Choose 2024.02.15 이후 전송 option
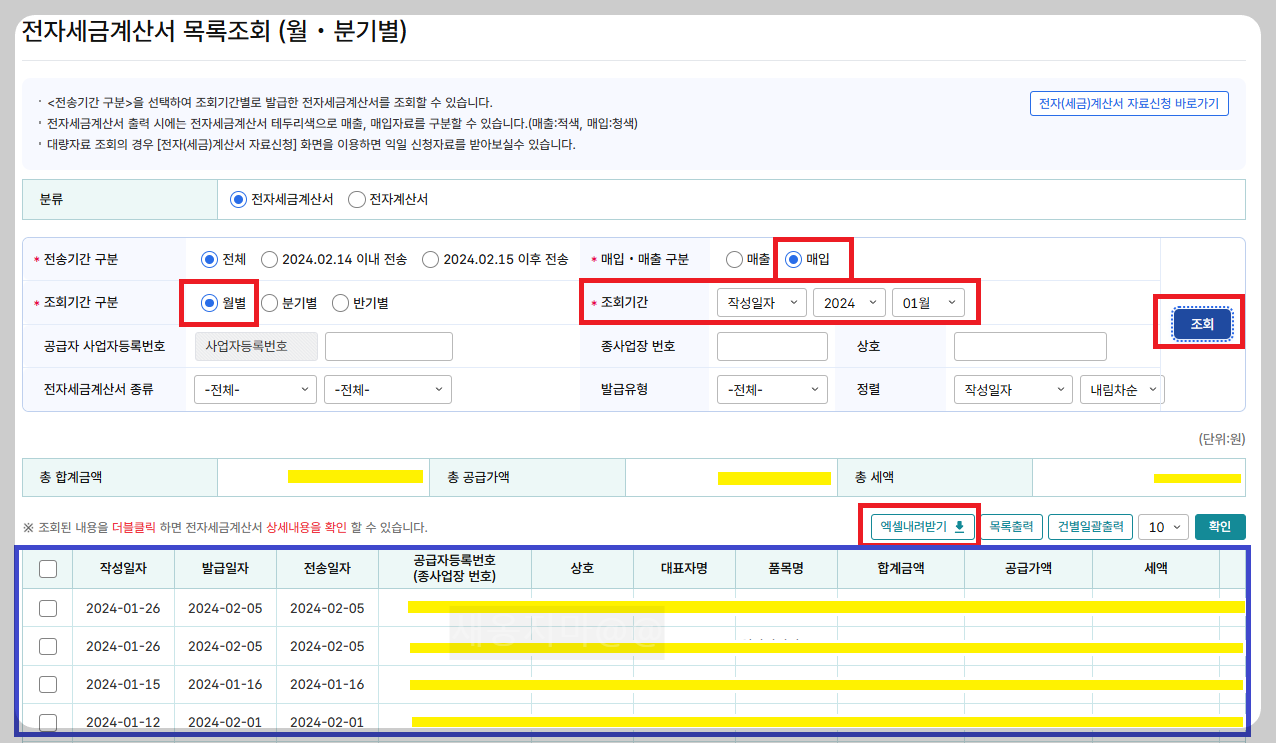 (431, 258)
